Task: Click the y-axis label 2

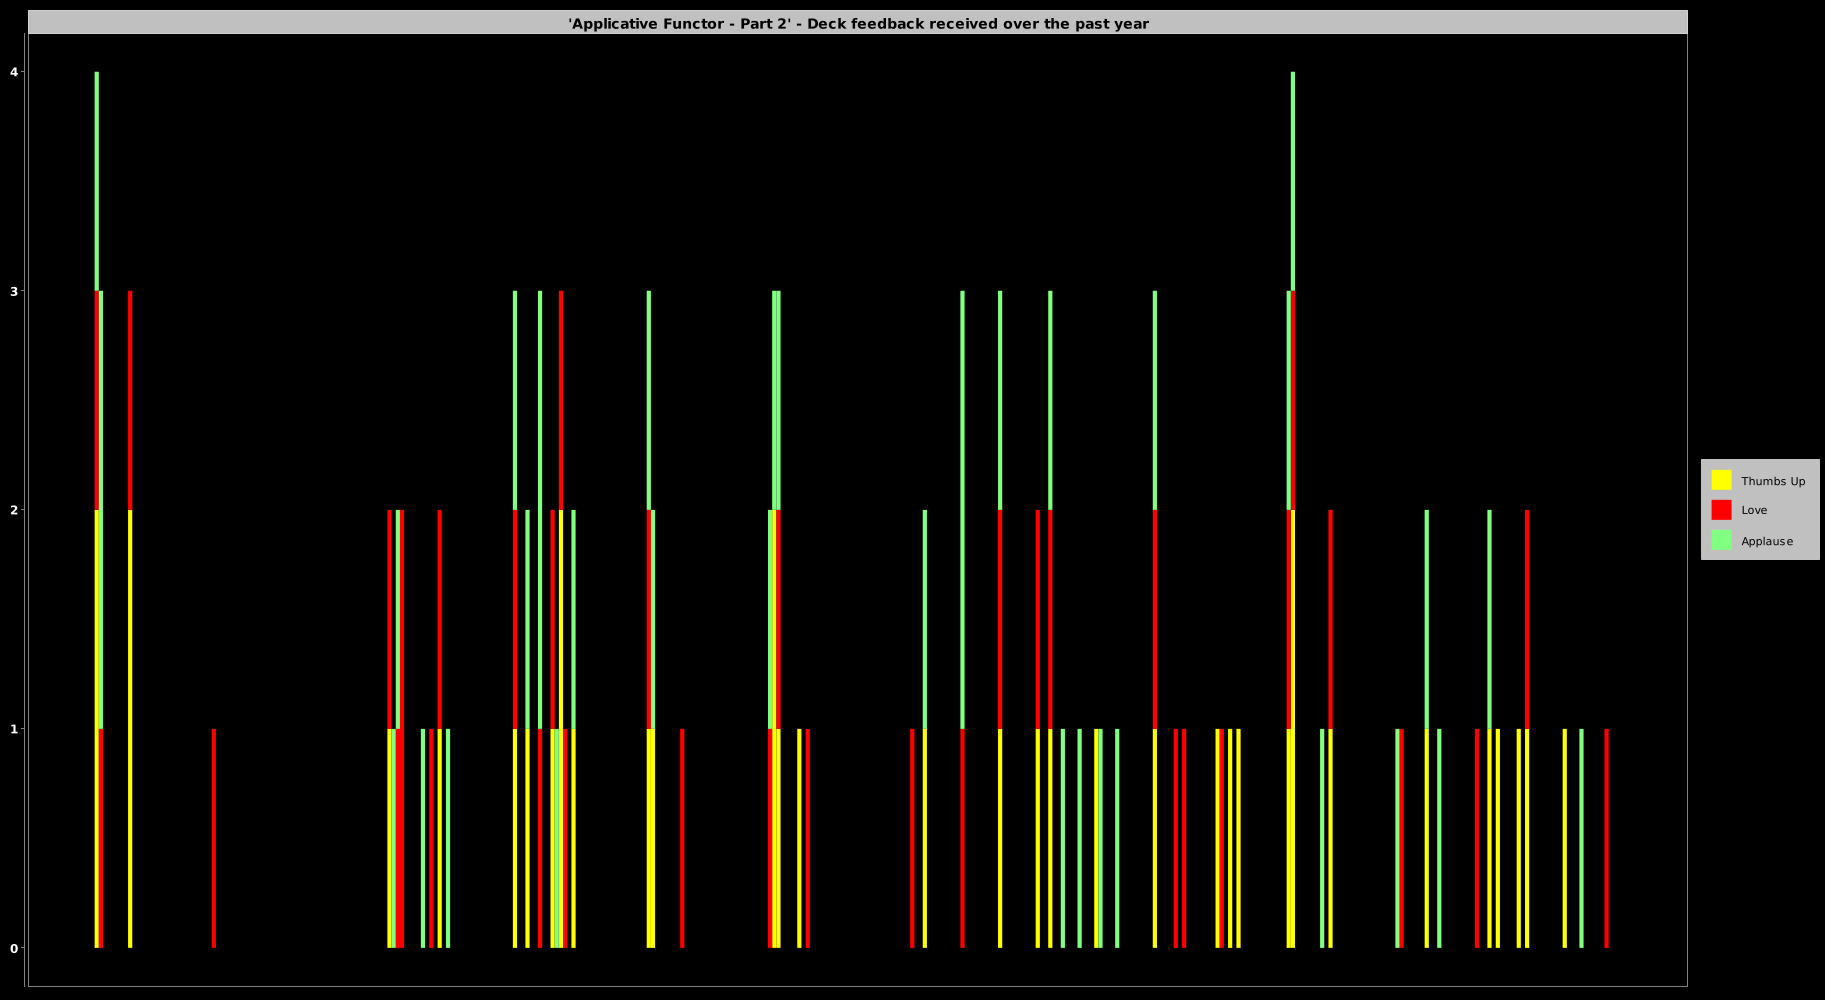Action: (x=14, y=510)
